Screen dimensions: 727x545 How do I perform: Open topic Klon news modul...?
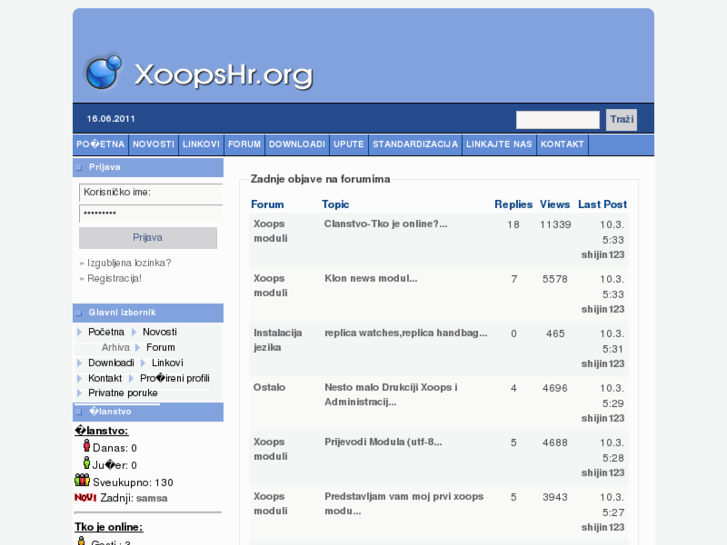(371, 278)
